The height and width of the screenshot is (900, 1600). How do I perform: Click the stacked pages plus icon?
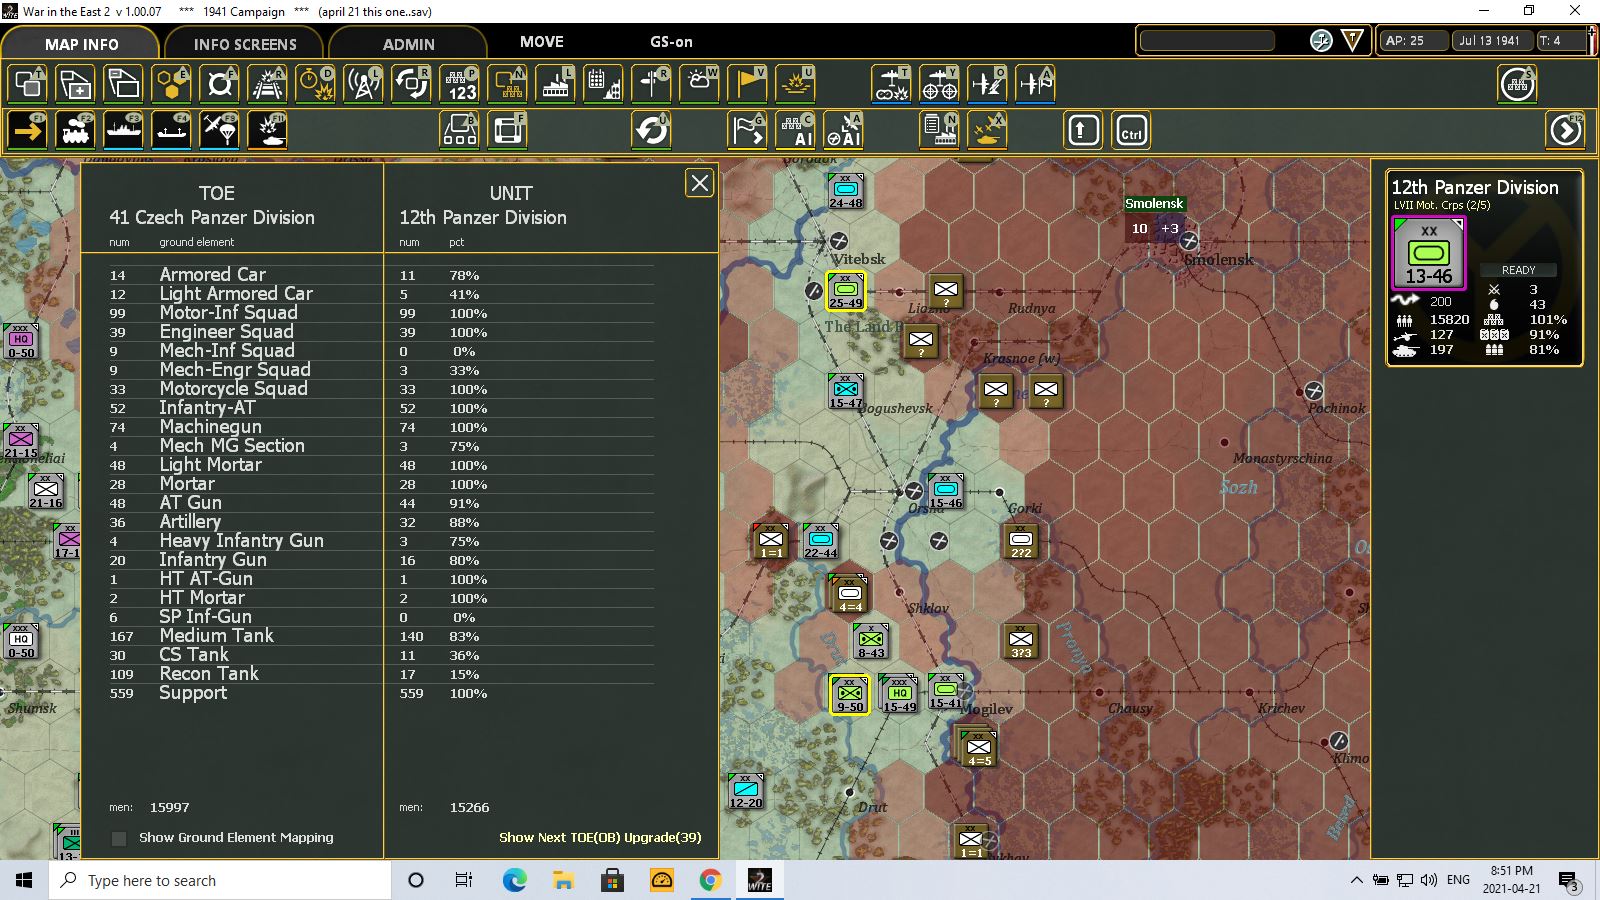pyautogui.click(x=76, y=84)
